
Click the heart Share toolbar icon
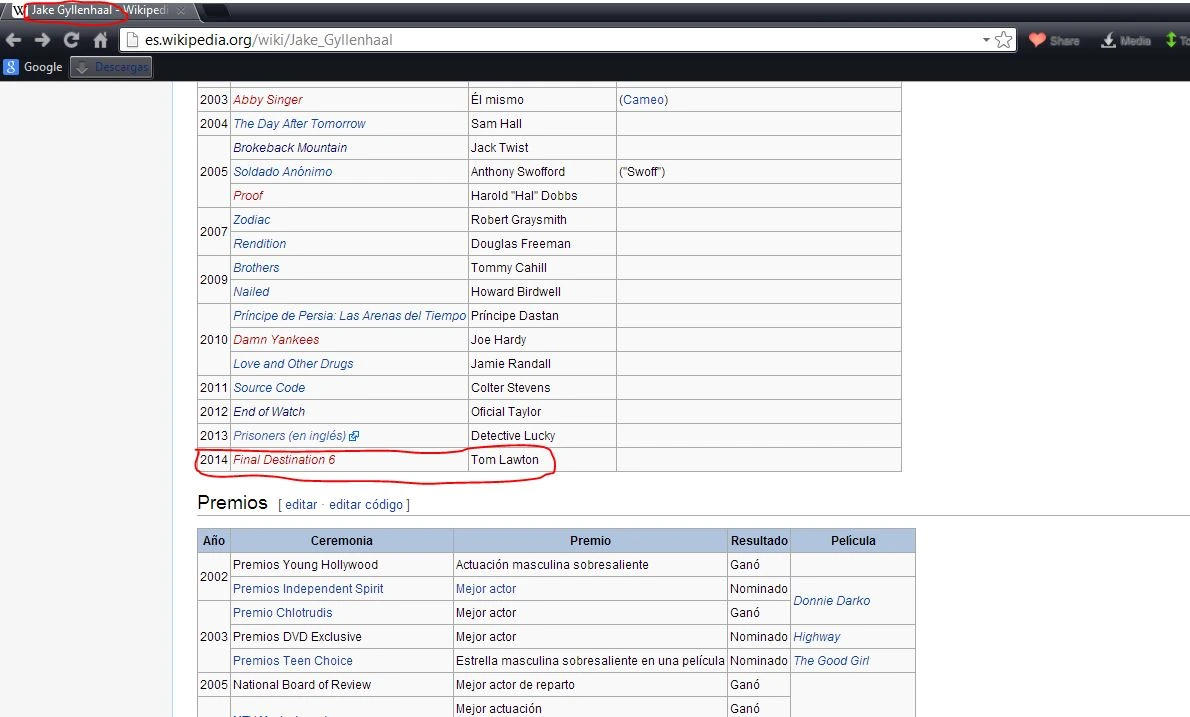click(x=1054, y=40)
